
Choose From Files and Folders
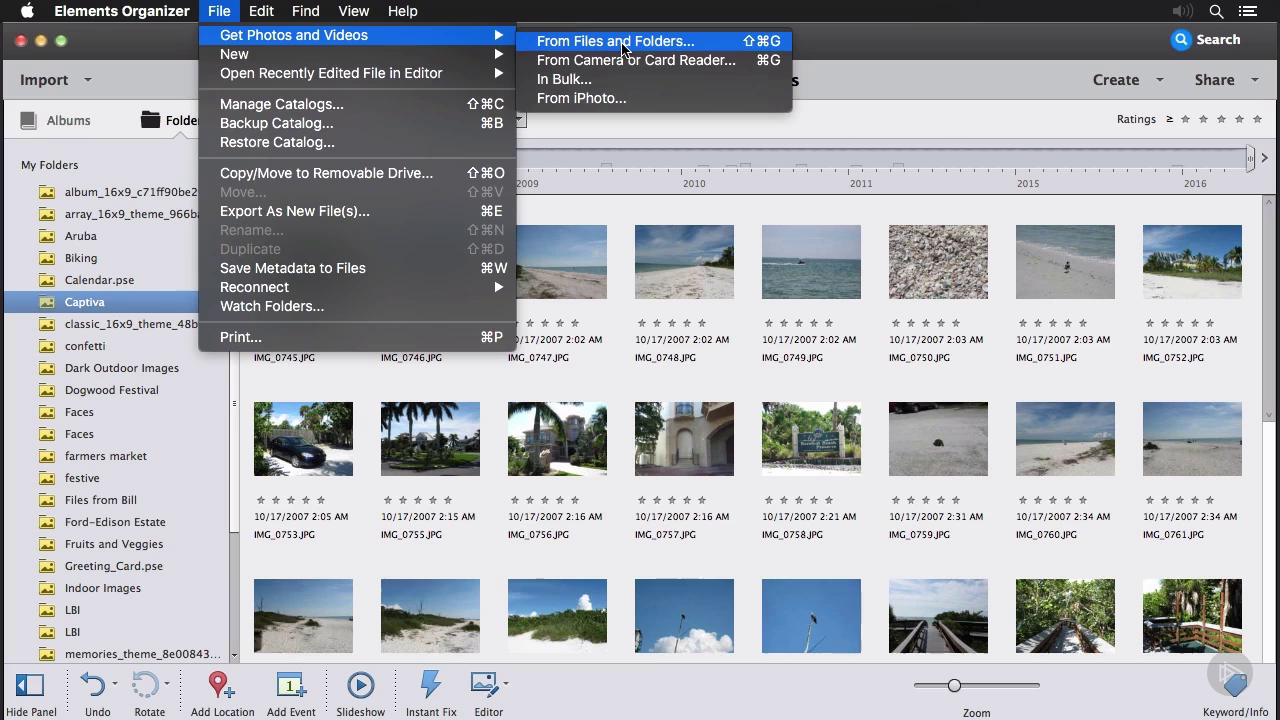pyautogui.click(x=654, y=41)
